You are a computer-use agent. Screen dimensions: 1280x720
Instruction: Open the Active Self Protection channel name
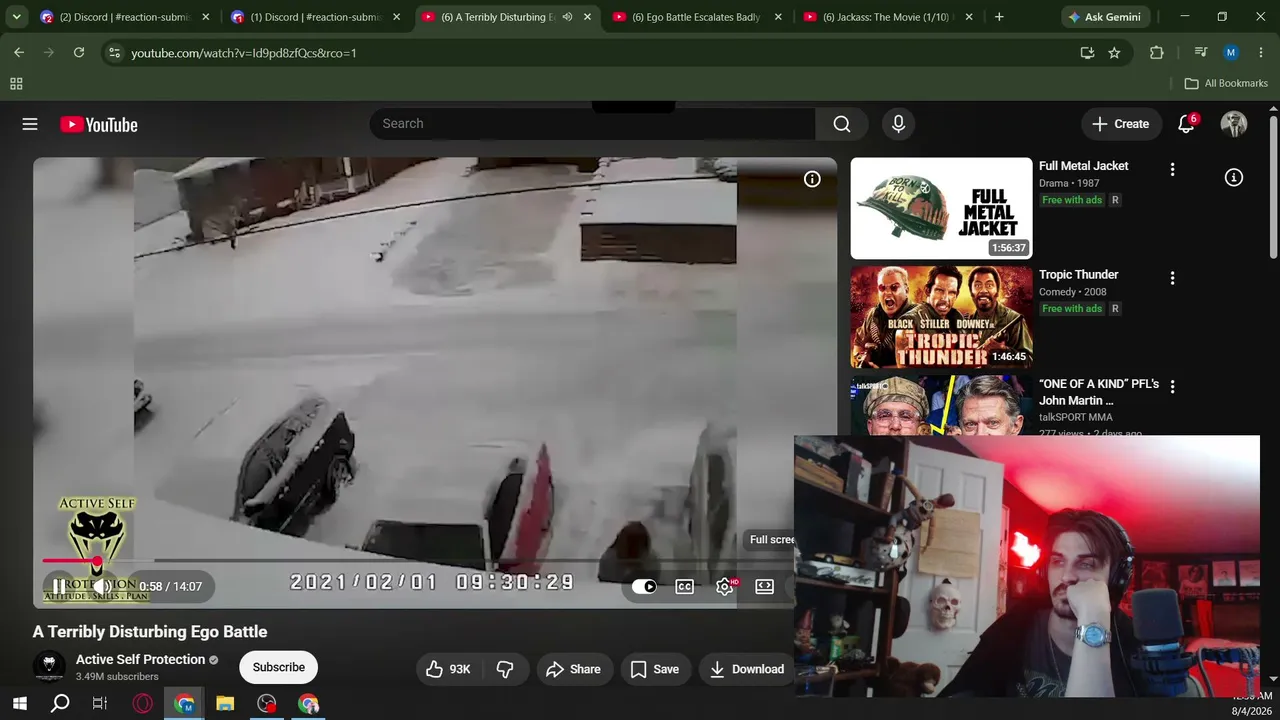pyautogui.click(x=140, y=660)
